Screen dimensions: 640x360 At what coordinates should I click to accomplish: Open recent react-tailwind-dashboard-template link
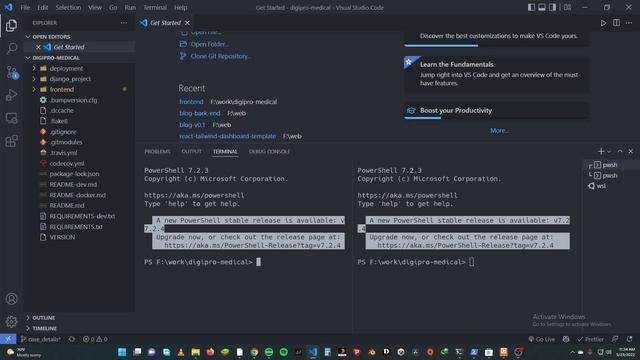(227, 136)
